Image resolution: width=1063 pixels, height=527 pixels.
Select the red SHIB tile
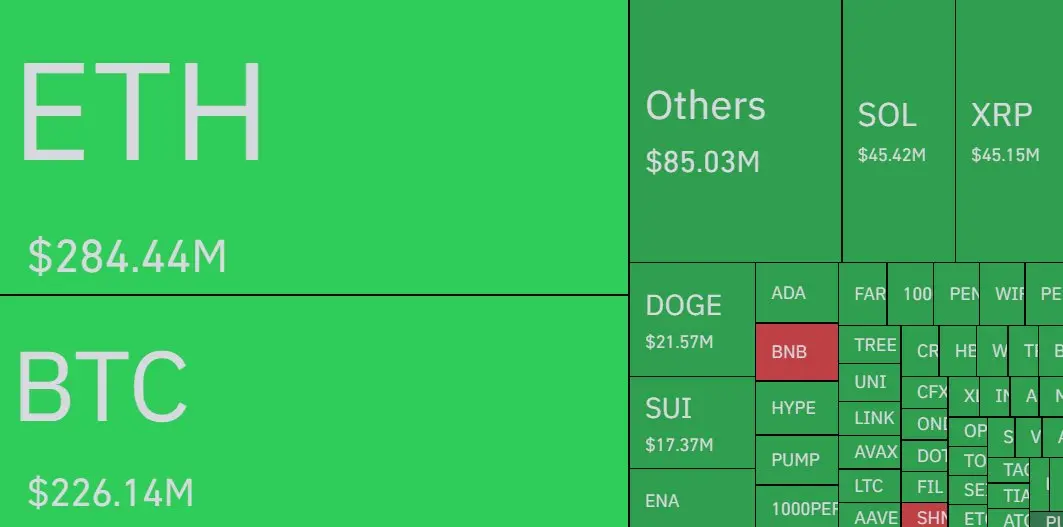point(925,516)
